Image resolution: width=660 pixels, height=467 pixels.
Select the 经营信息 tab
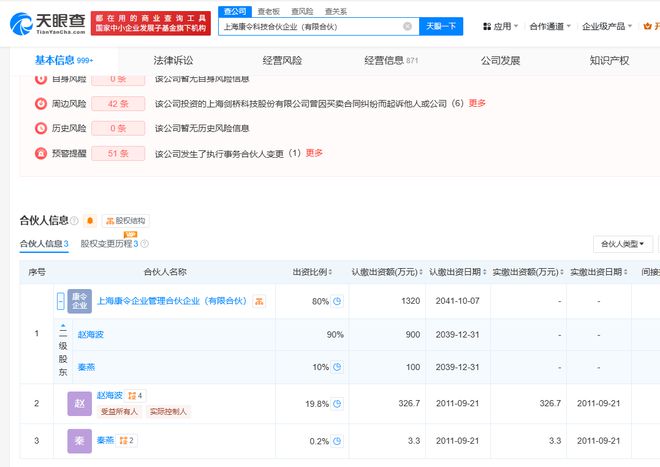tap(391, 61)
